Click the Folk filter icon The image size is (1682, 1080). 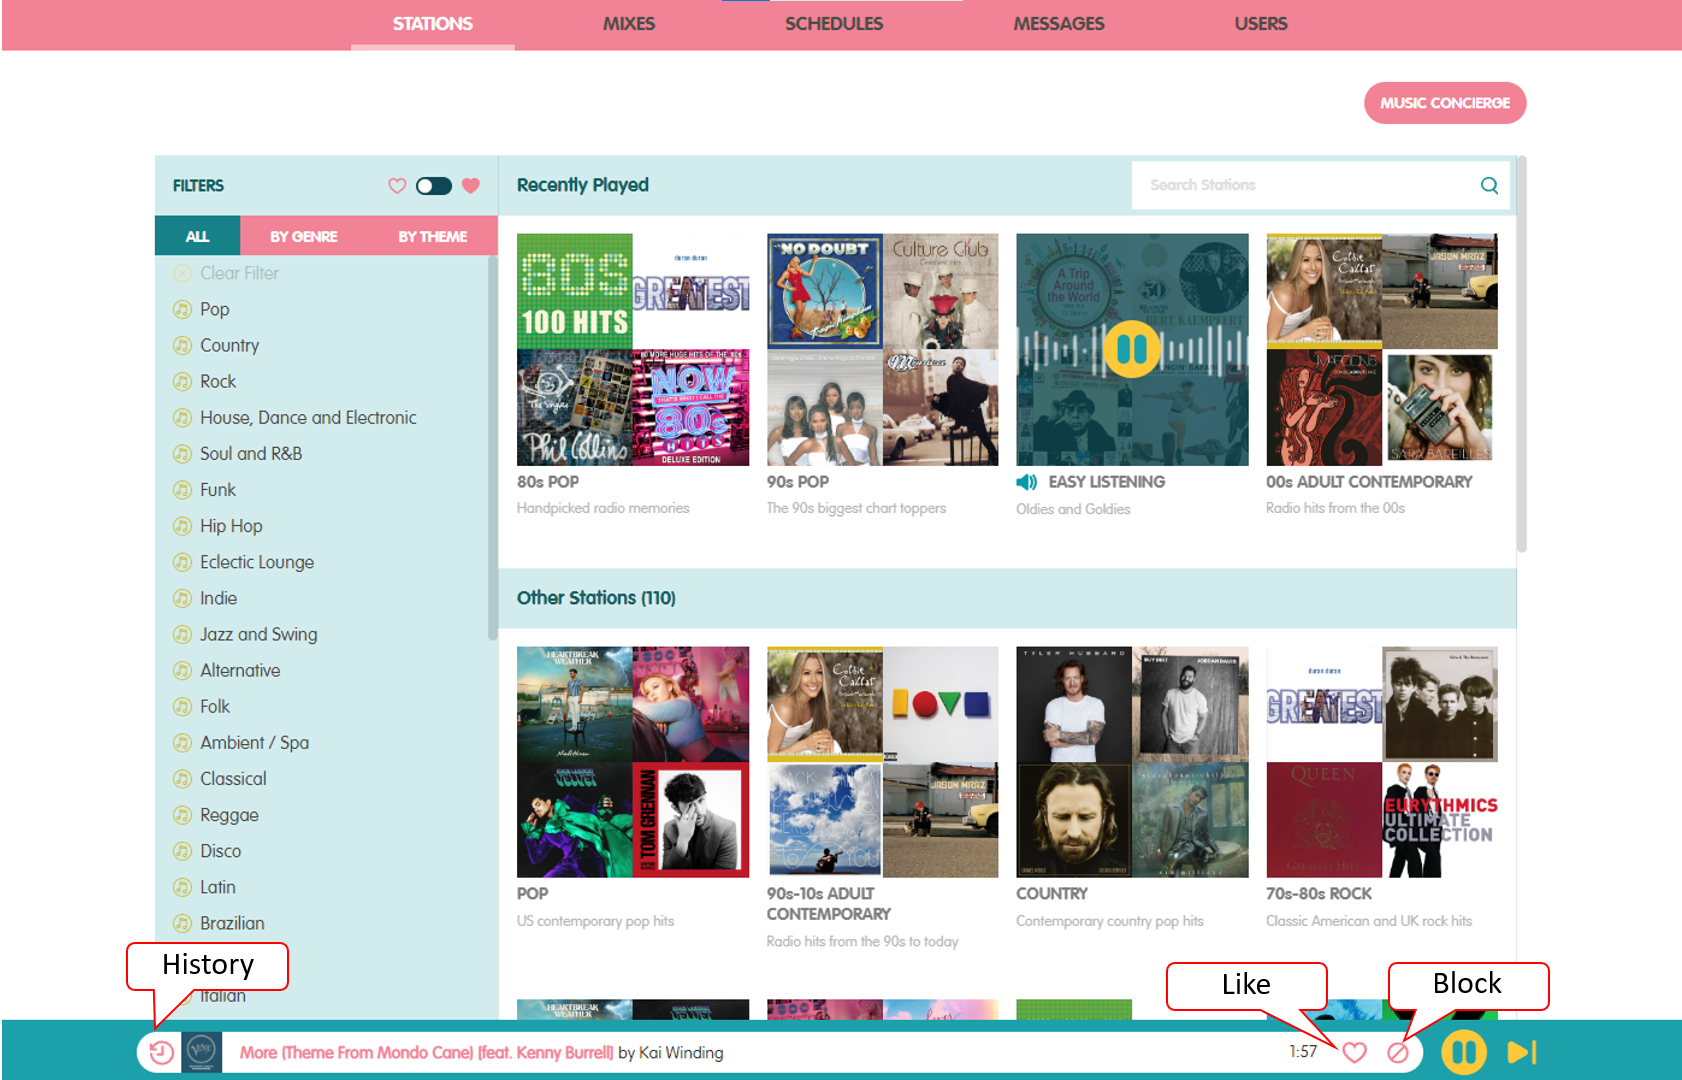(x=182, y=707)
